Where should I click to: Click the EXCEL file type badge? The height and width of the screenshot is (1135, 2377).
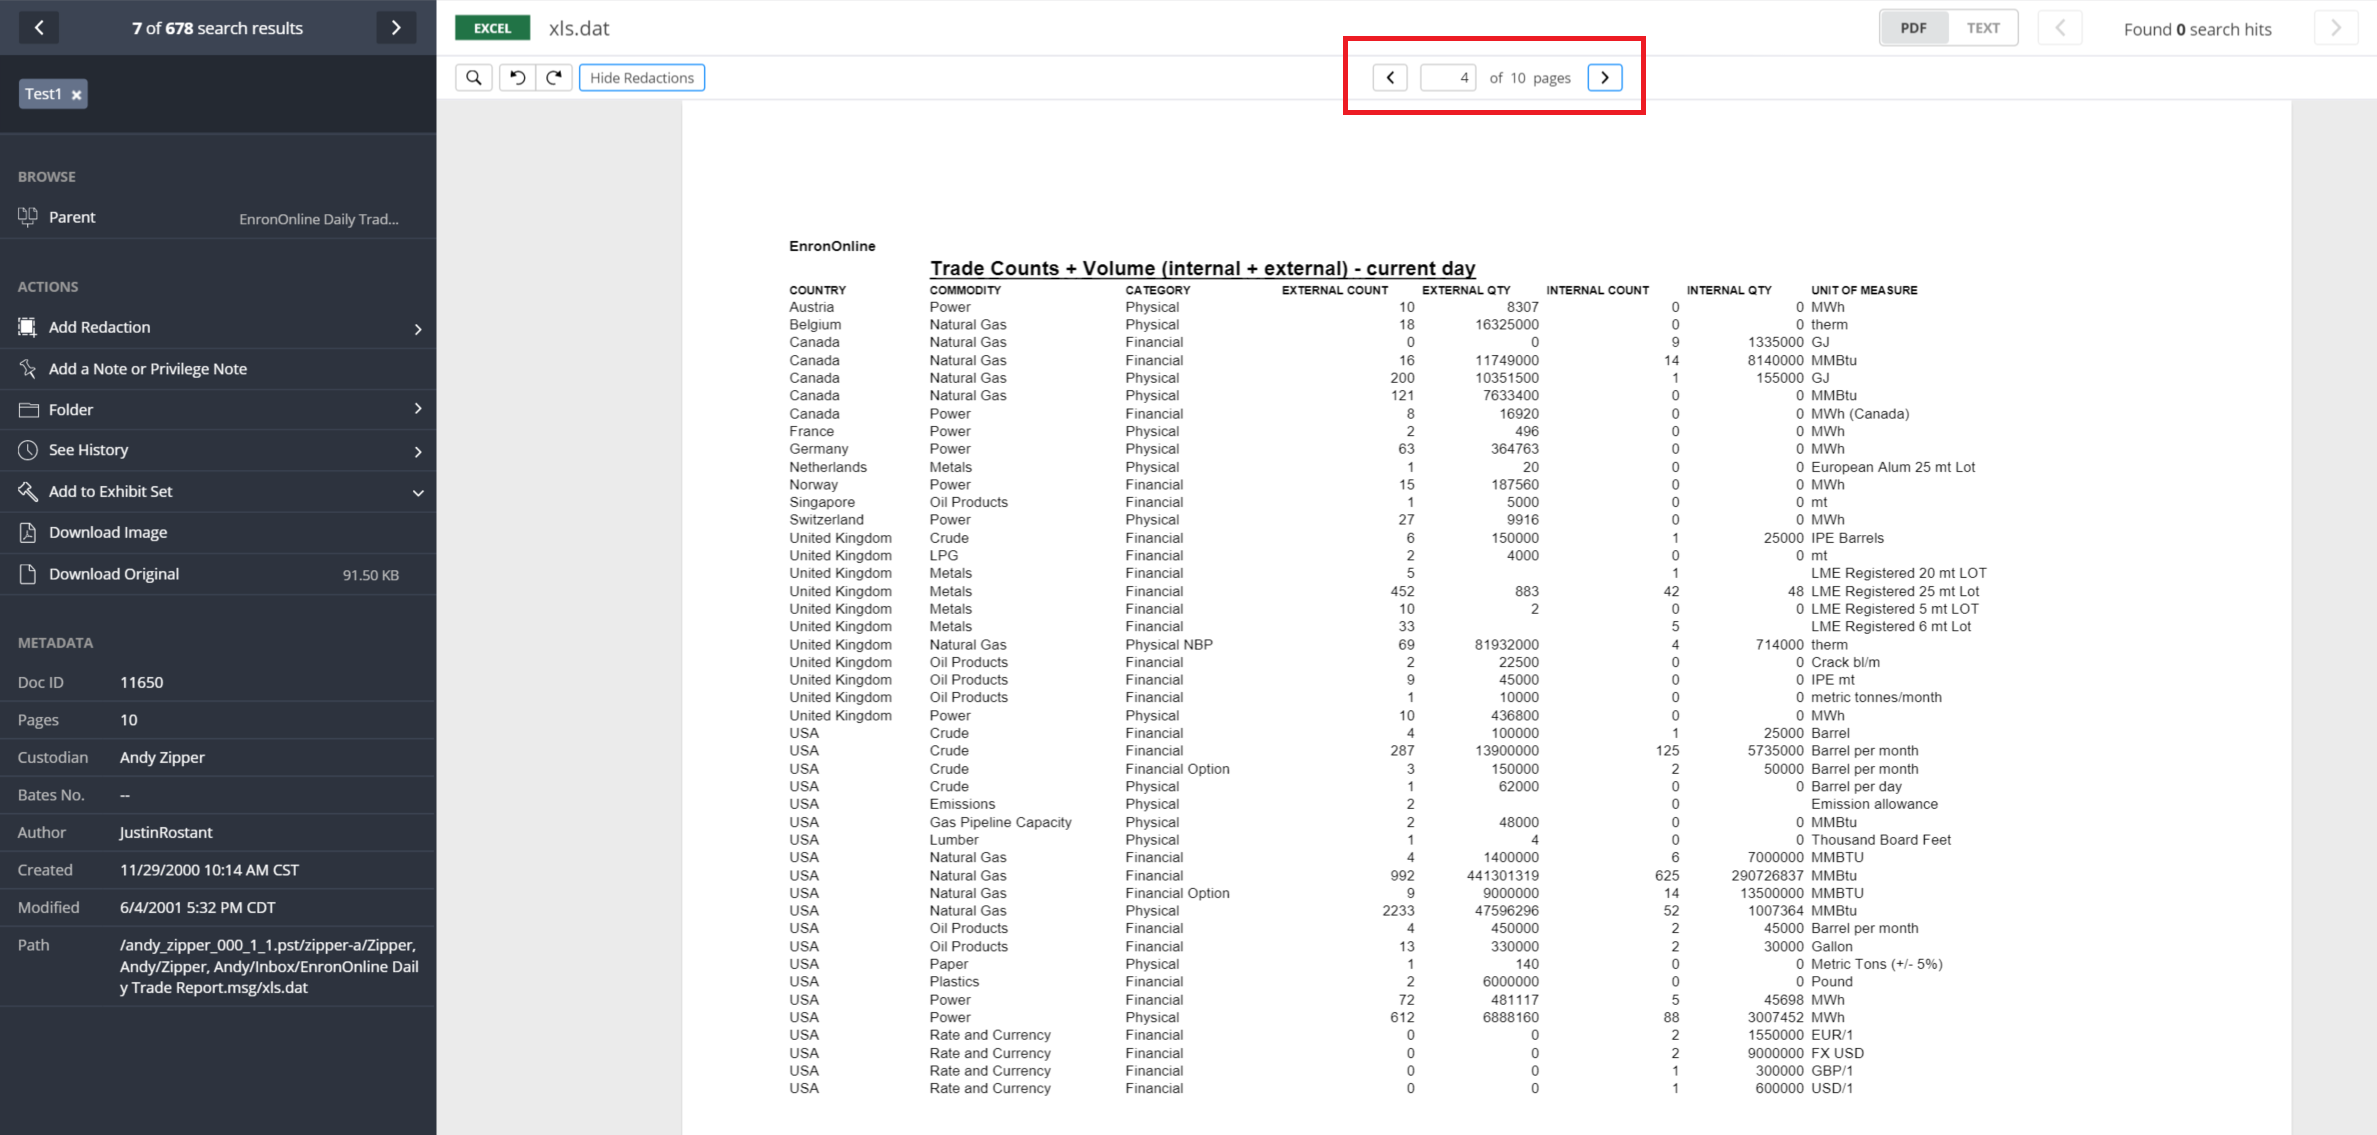coord(492,28)
